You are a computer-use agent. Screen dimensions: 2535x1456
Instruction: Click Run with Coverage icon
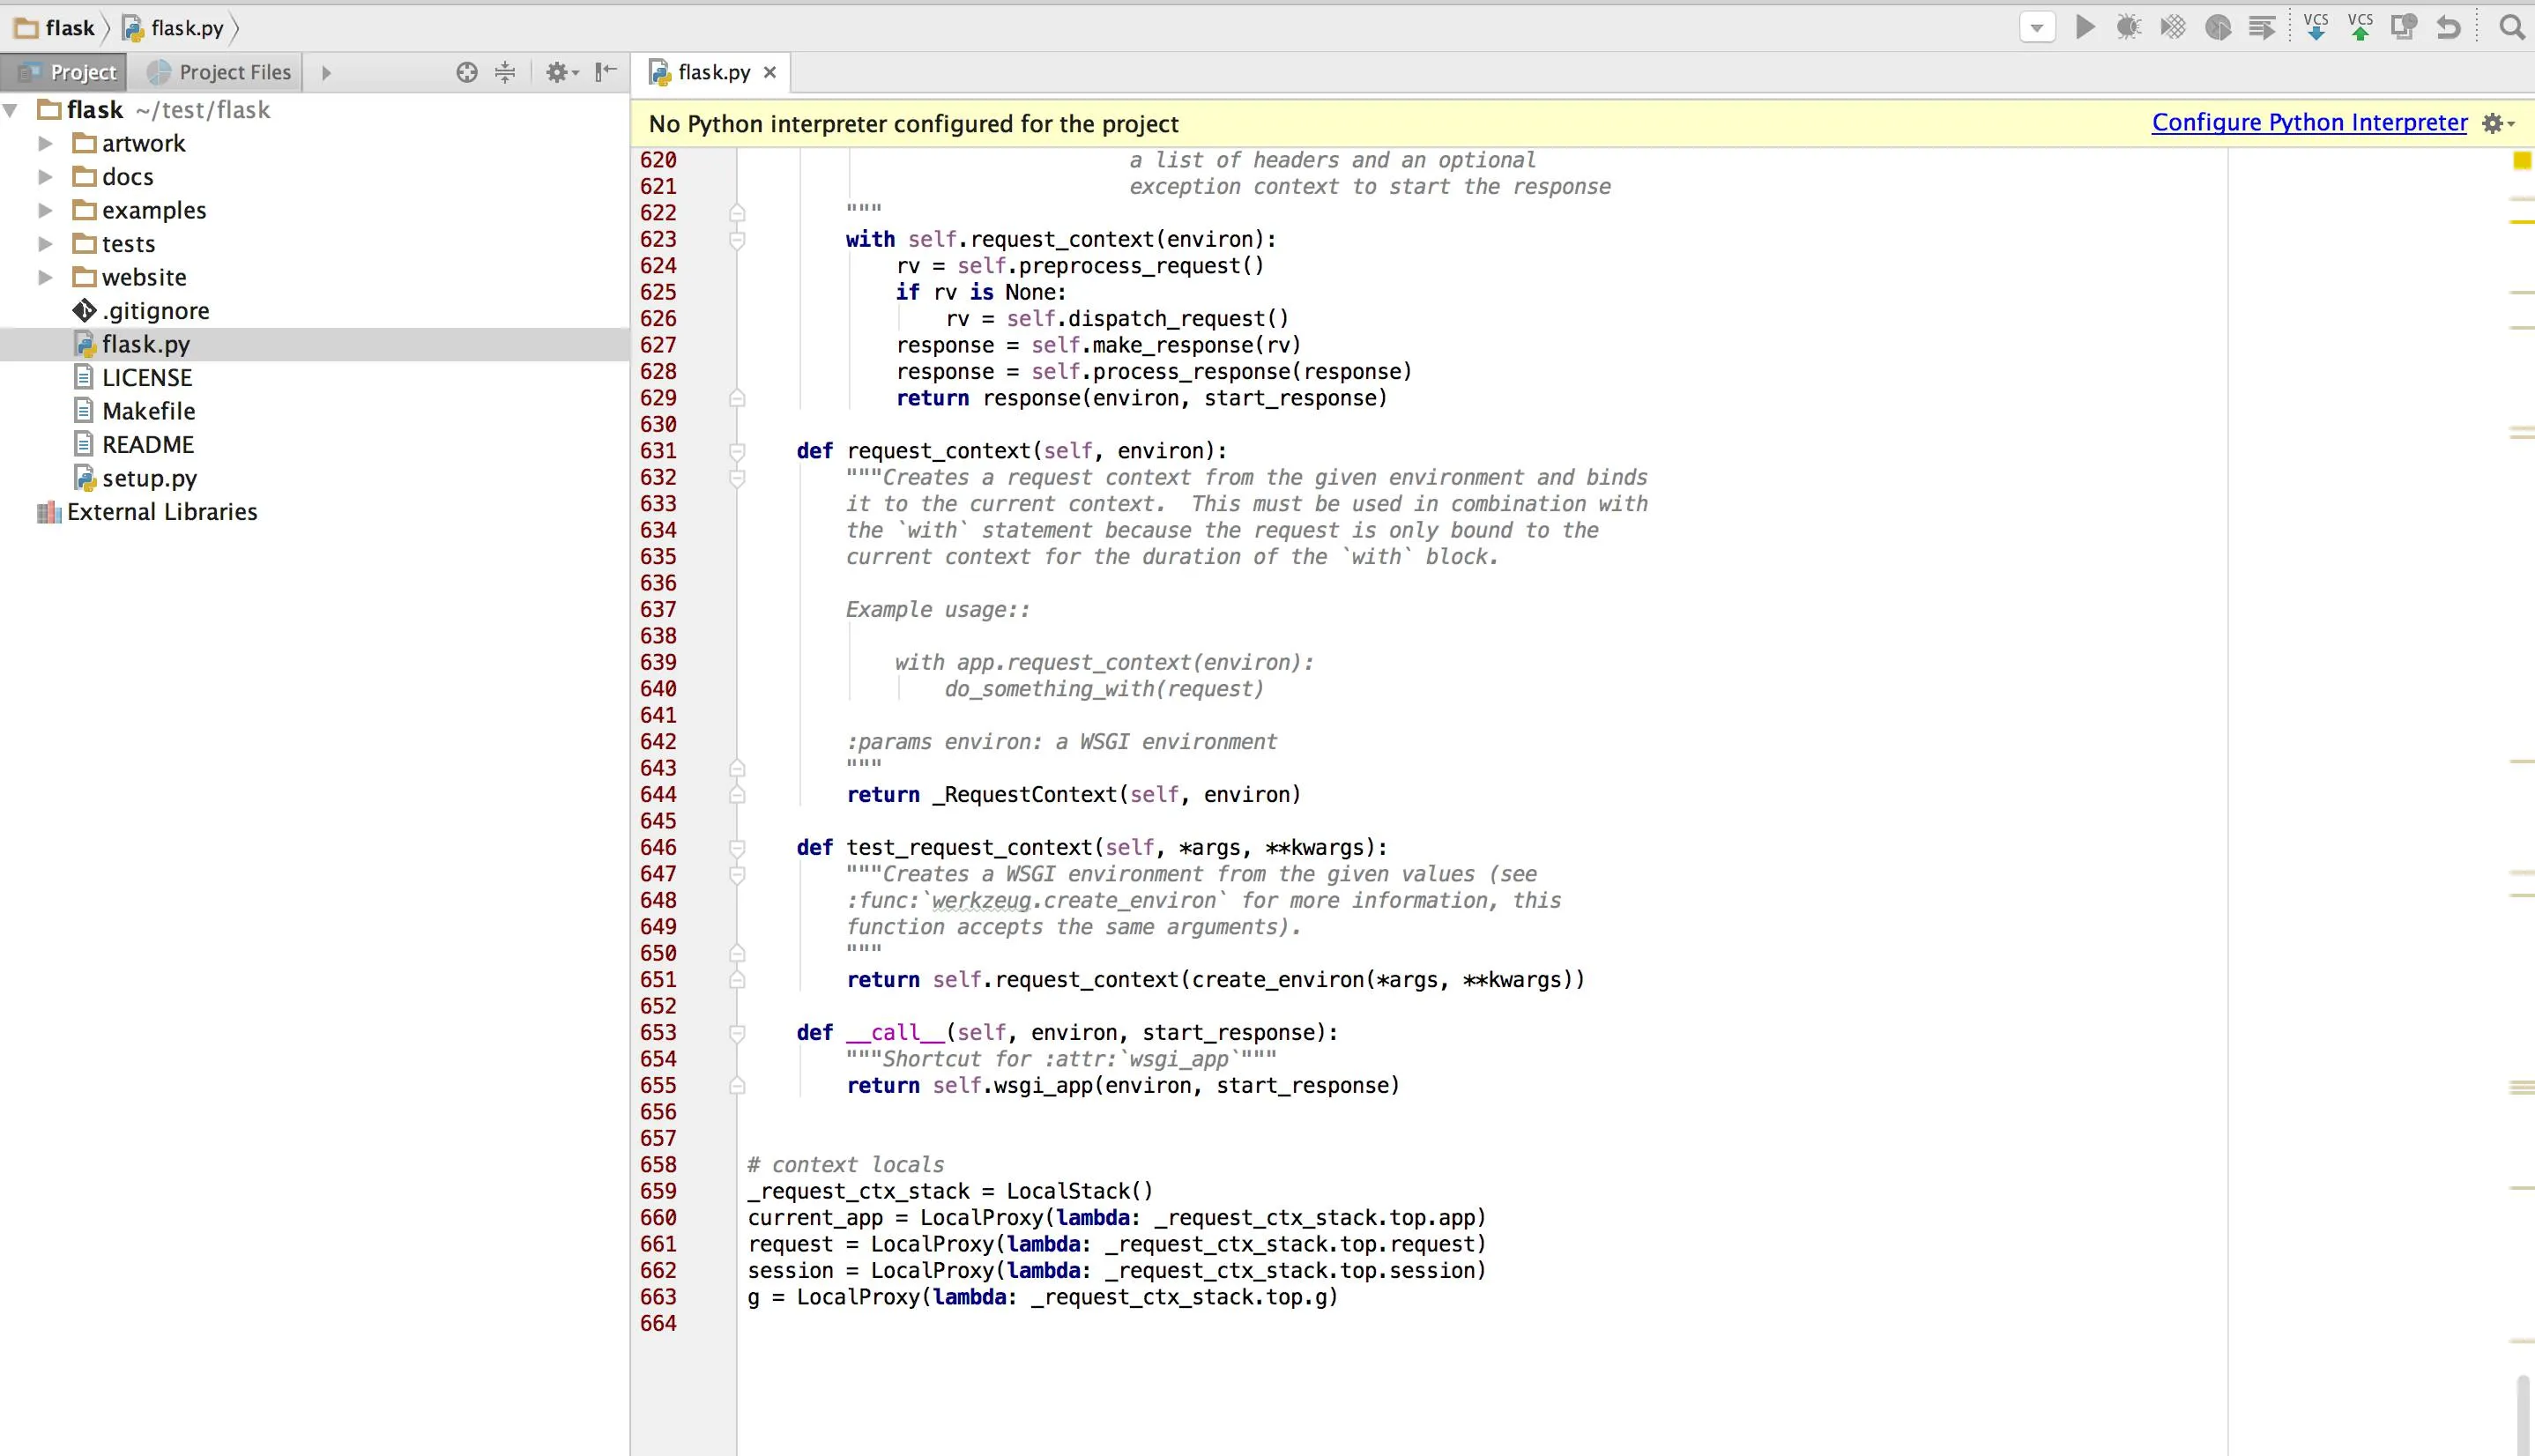(2172, 27)
